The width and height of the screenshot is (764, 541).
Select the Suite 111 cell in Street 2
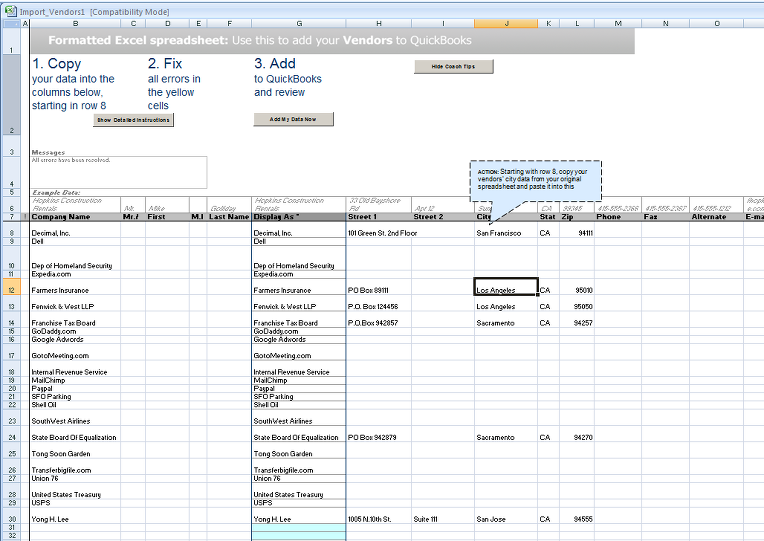pos(442,519)
